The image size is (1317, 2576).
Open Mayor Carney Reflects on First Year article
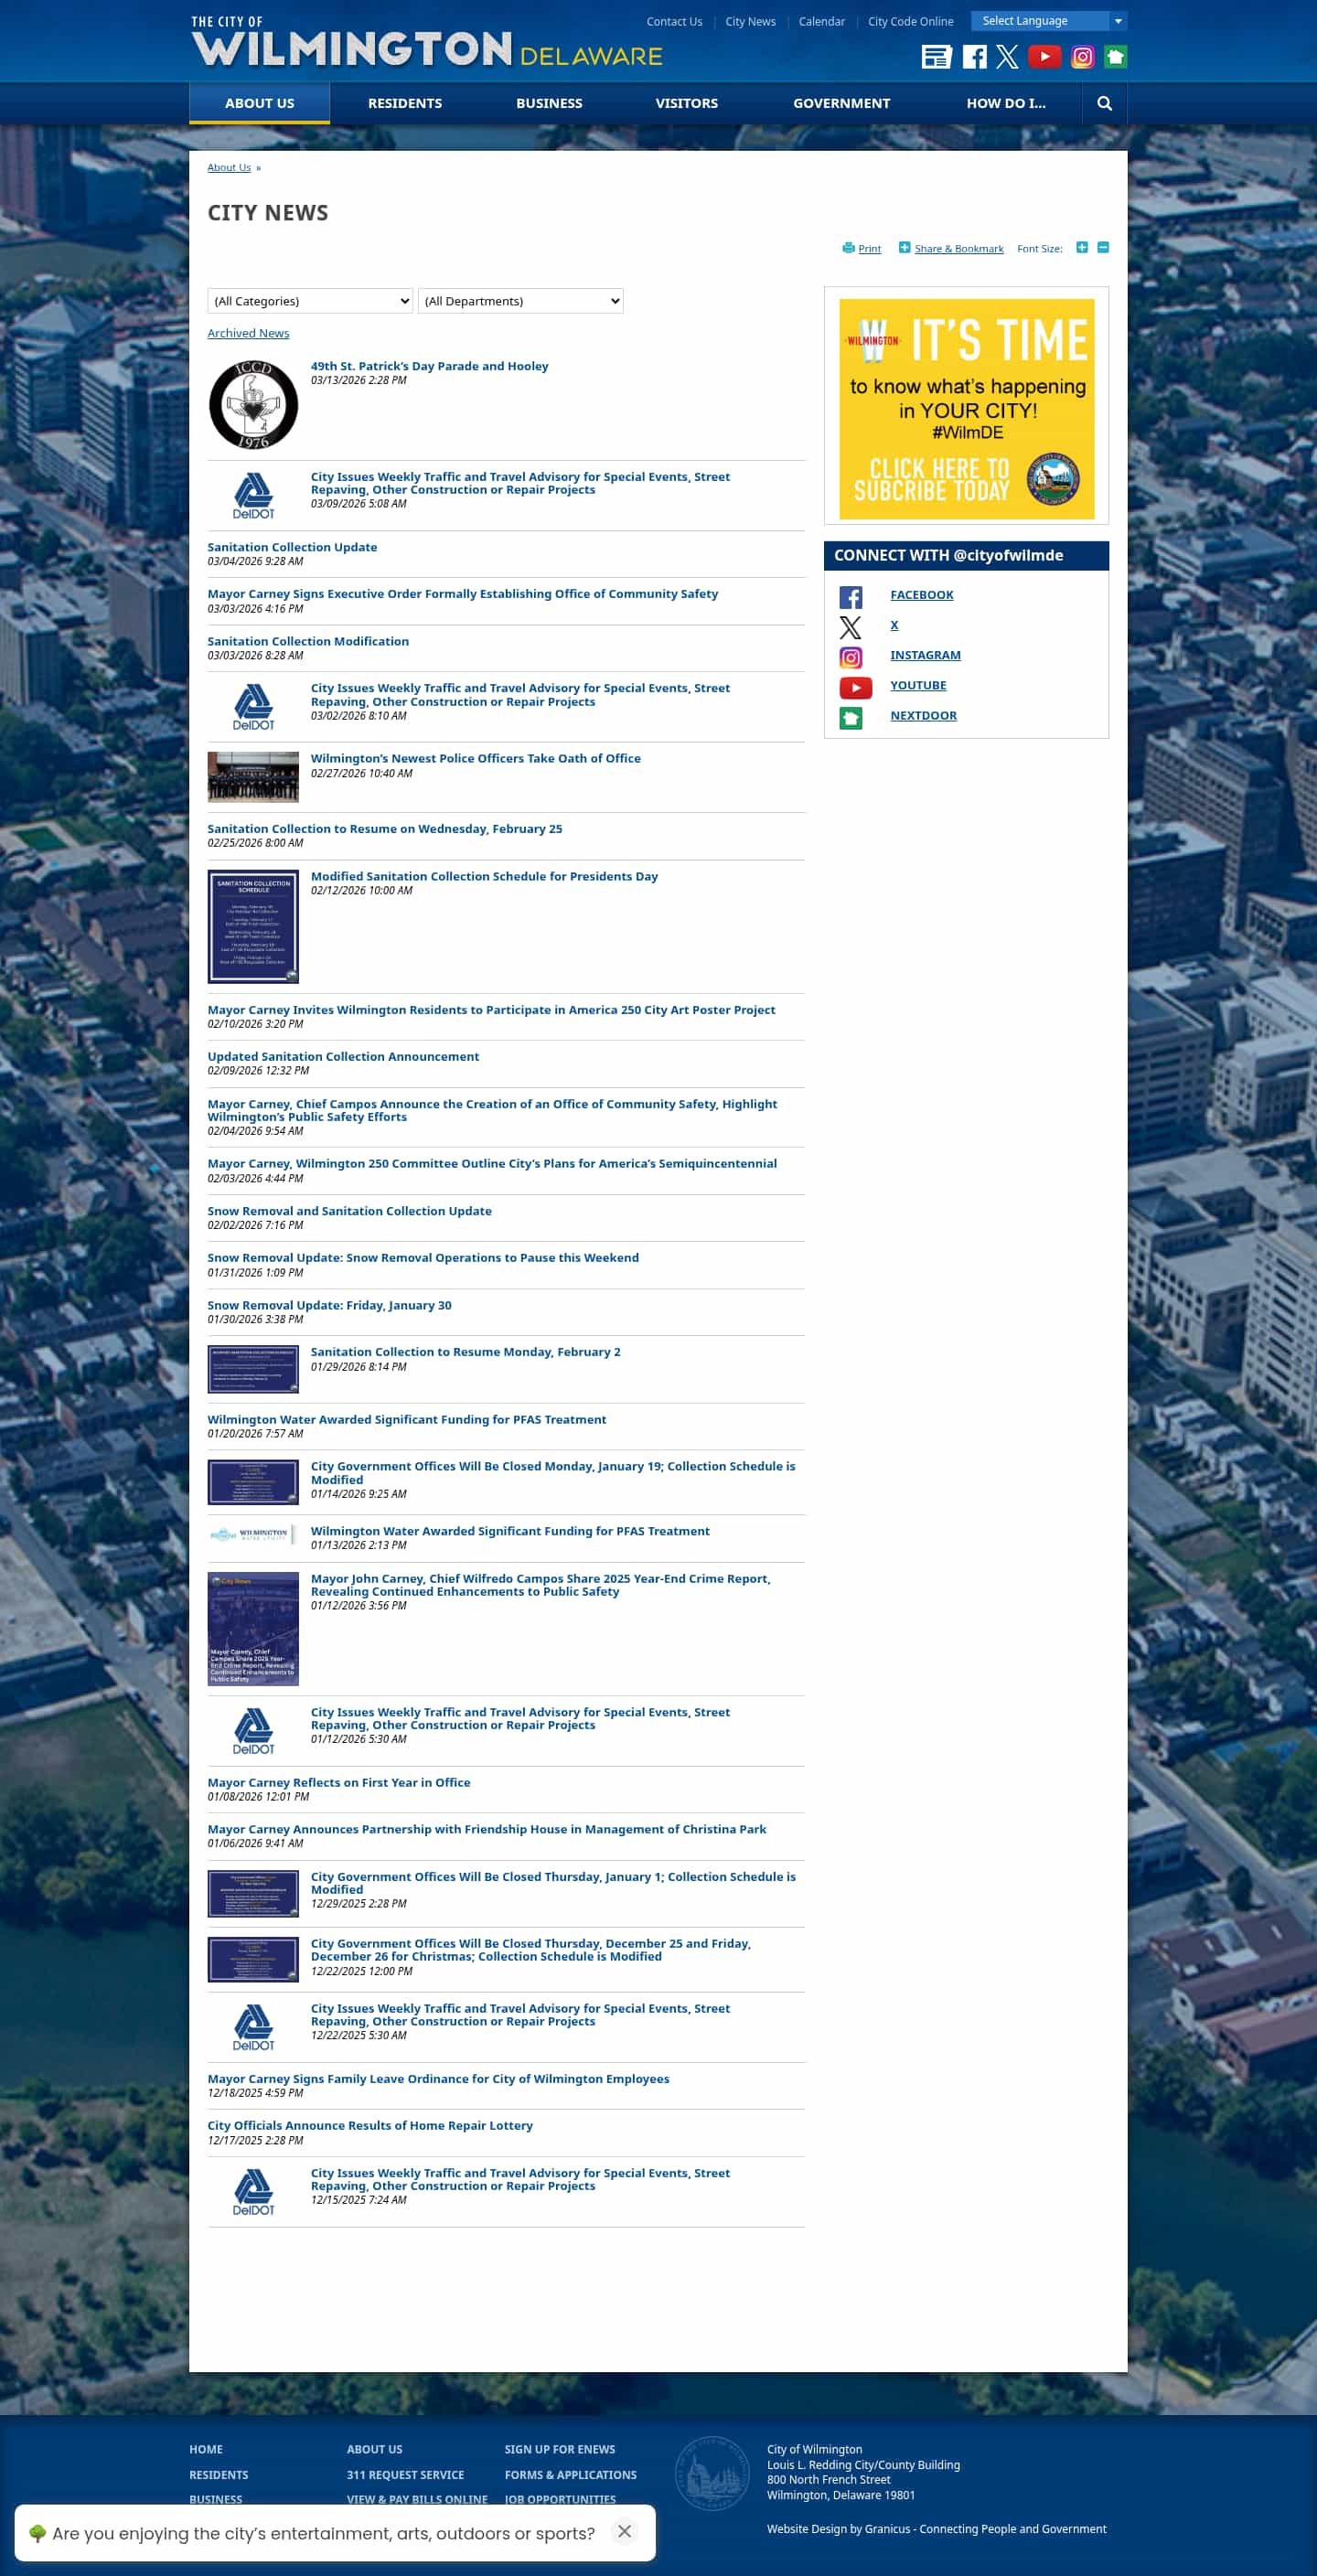click(339, 1782)
